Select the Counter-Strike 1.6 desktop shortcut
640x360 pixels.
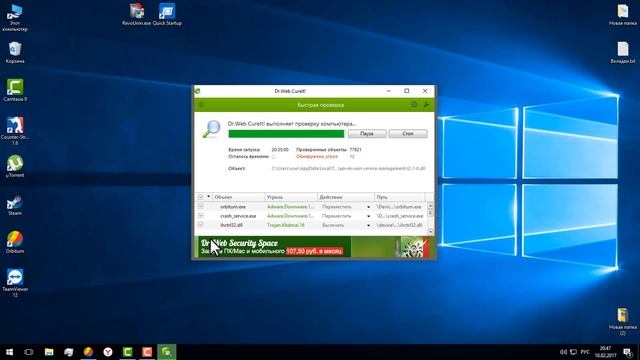[15, 131]
